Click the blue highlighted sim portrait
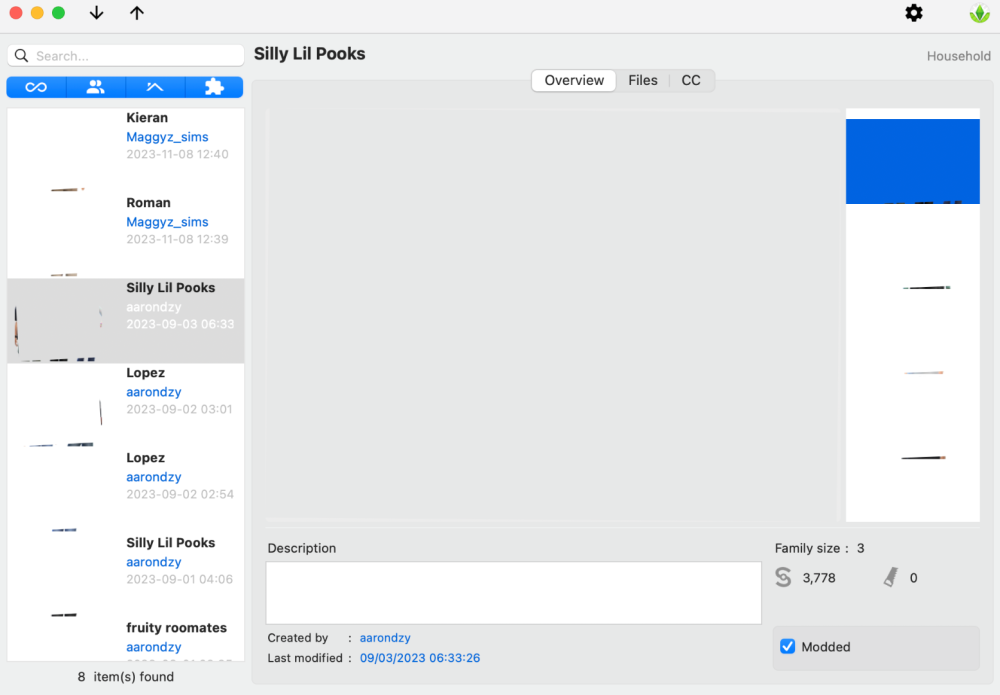1000x695 pixels. 913,161
